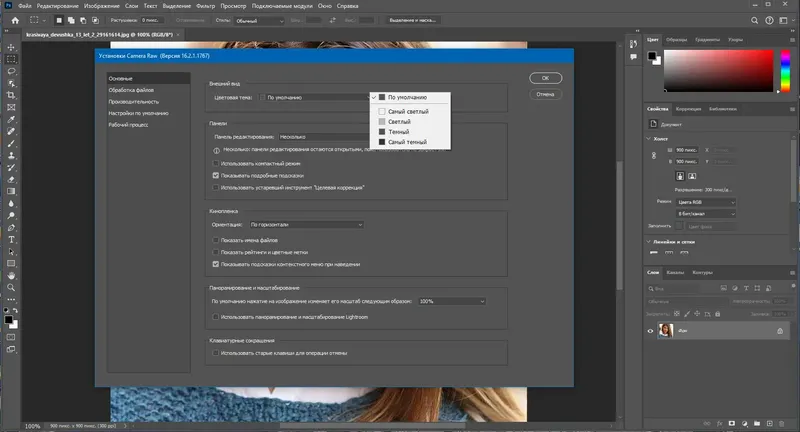Click the OK button
The width and height of the screenshot is (800, 432).
pyautogui.click(x=544, y=77)
